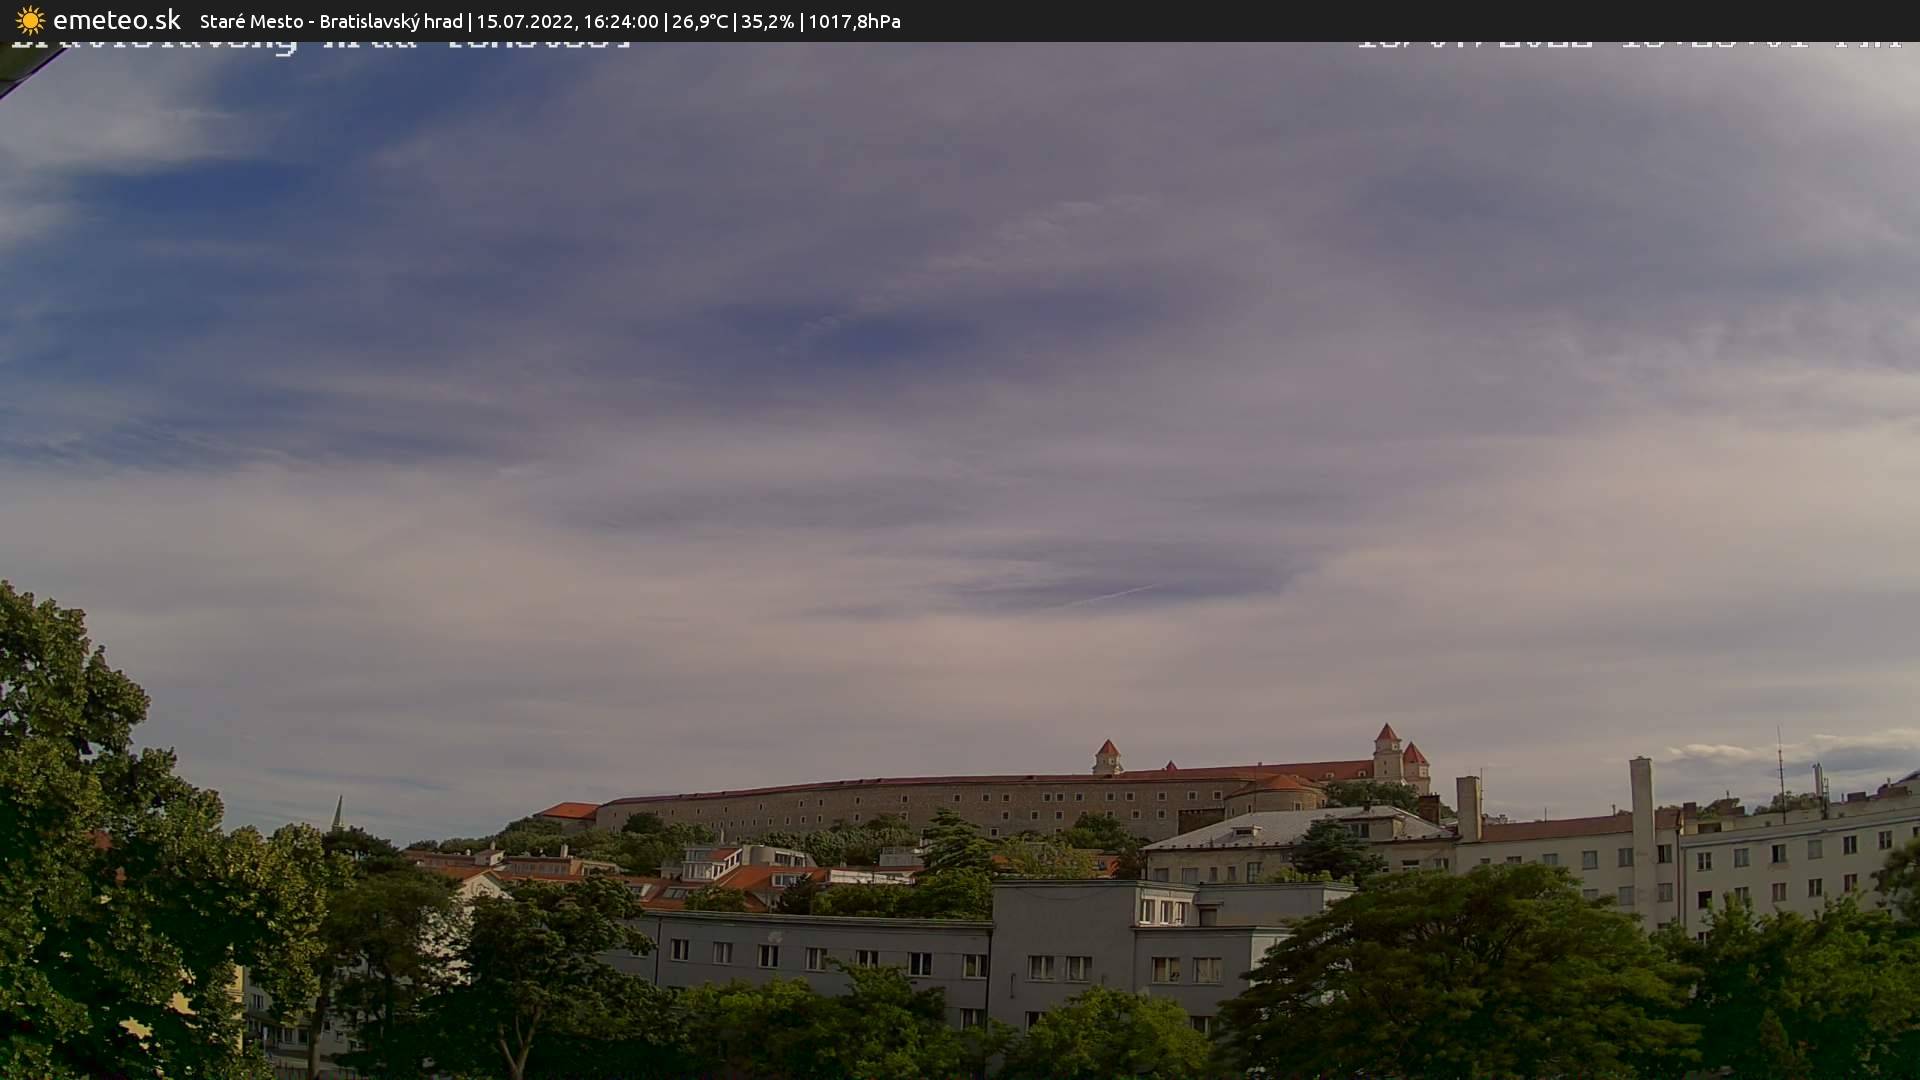Select the orange sun weather icon
The height and width of the screenshot is (1080, 1920).
click(30, 19)
